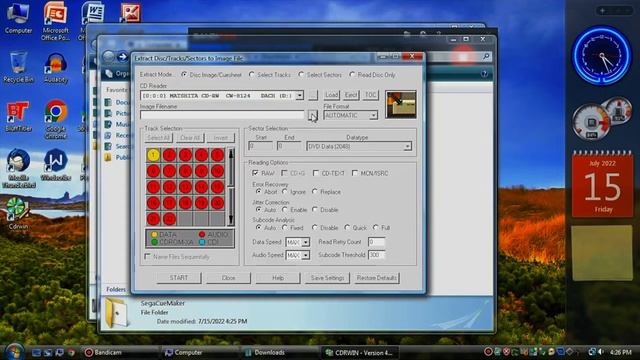Click the Save Settings button
This screenshot has height=360, width=640.
[327, 278]
